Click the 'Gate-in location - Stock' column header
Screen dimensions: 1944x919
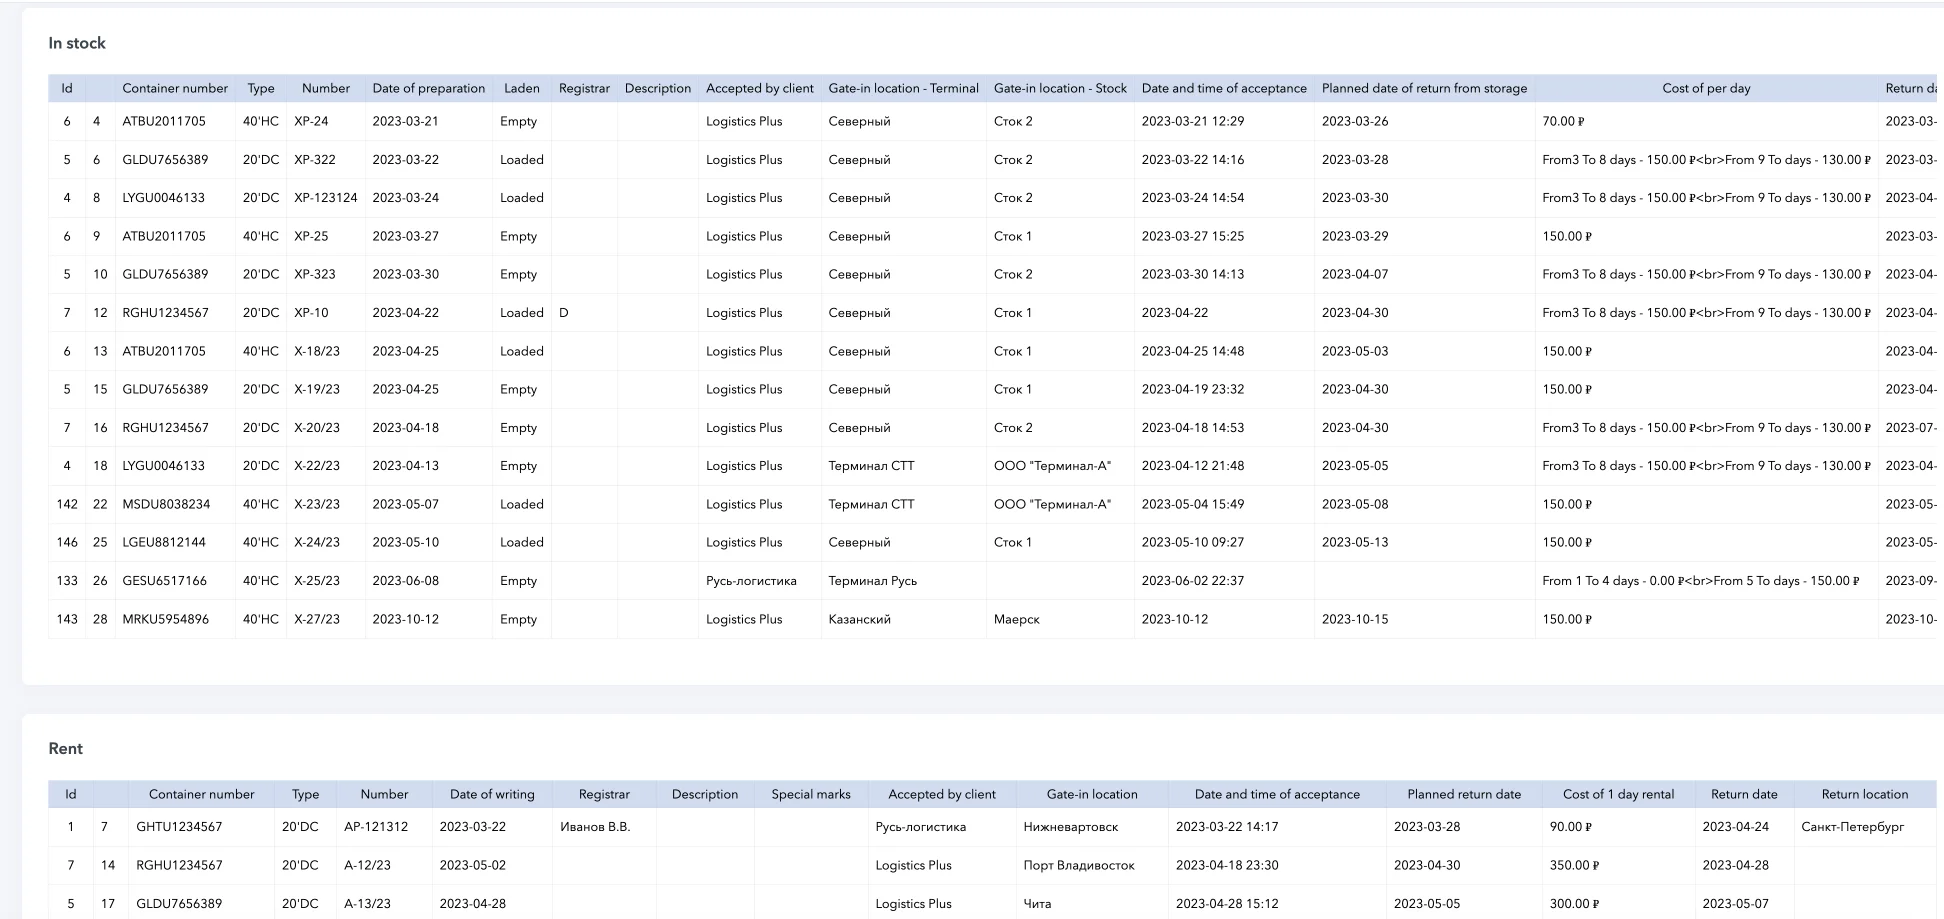(1060, 88)
